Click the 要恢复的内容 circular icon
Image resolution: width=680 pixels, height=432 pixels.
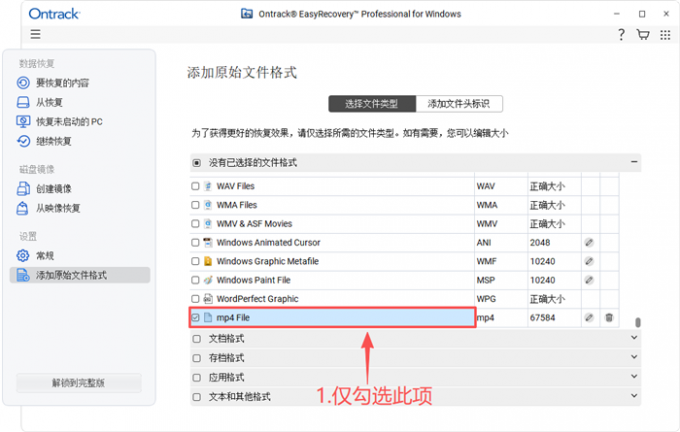23,83
